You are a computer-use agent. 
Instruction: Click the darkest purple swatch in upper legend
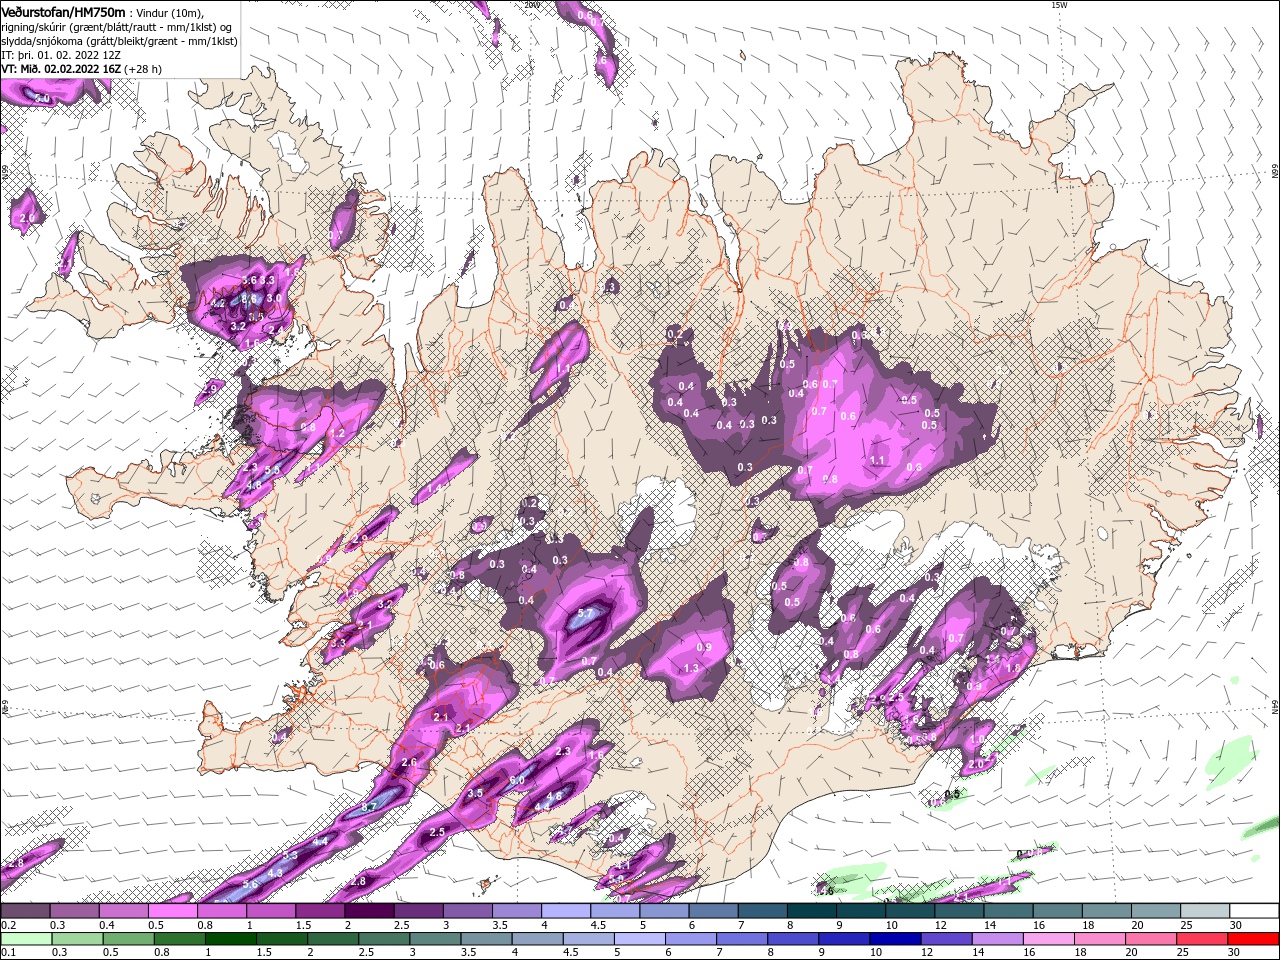point(369,911)
